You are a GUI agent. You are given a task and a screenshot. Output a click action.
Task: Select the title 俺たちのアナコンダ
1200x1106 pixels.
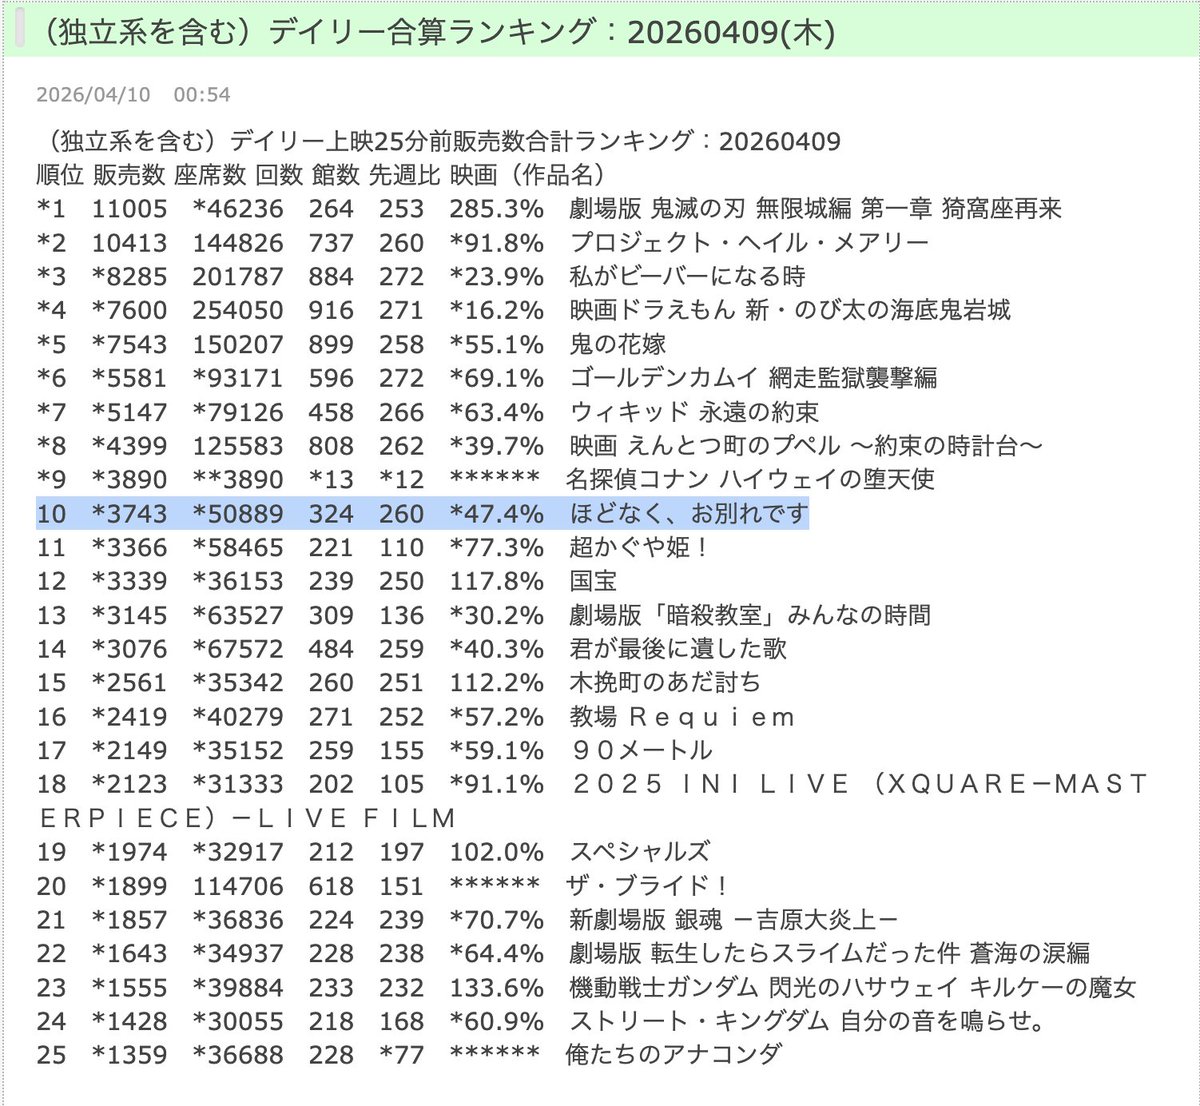[674, 1056]
